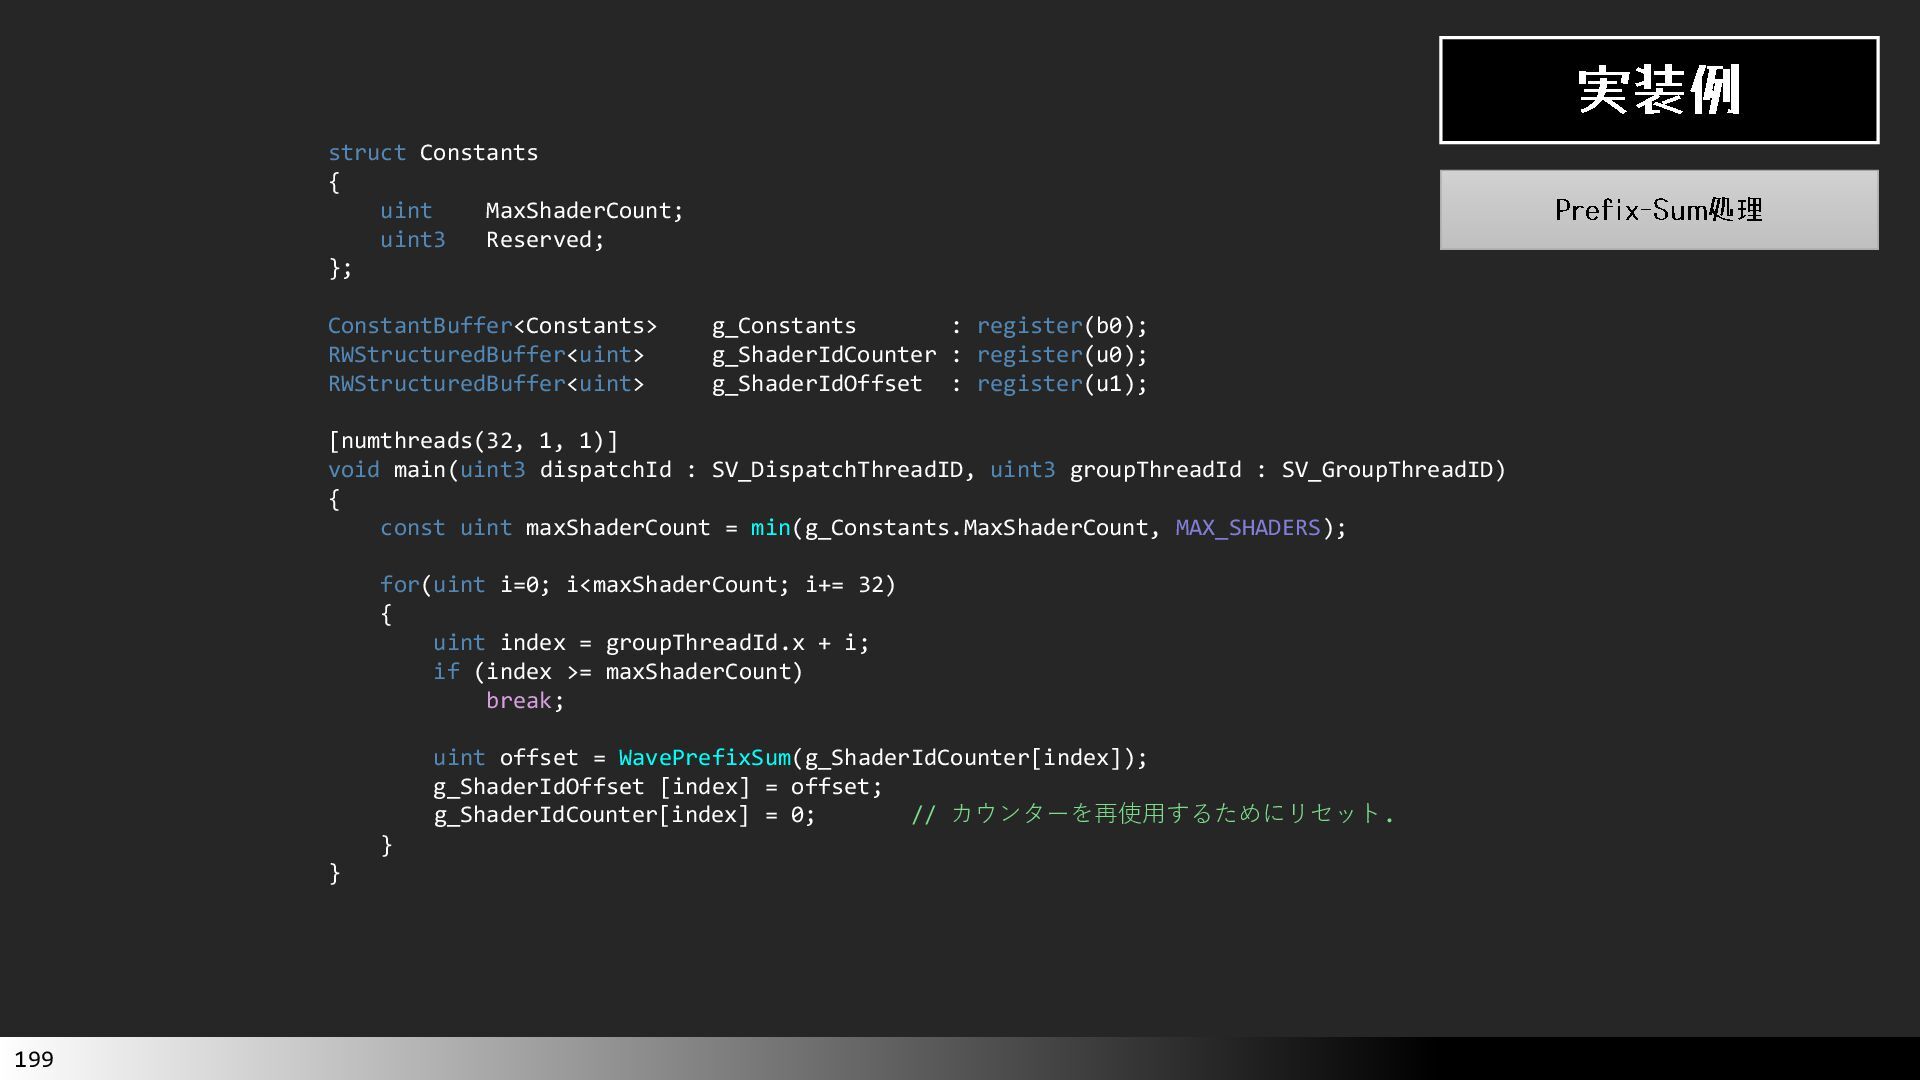This screenshot has height=1080, width=1920.
Task: Click the 'uint3 Reserved;' line
Action: point(492,240)
